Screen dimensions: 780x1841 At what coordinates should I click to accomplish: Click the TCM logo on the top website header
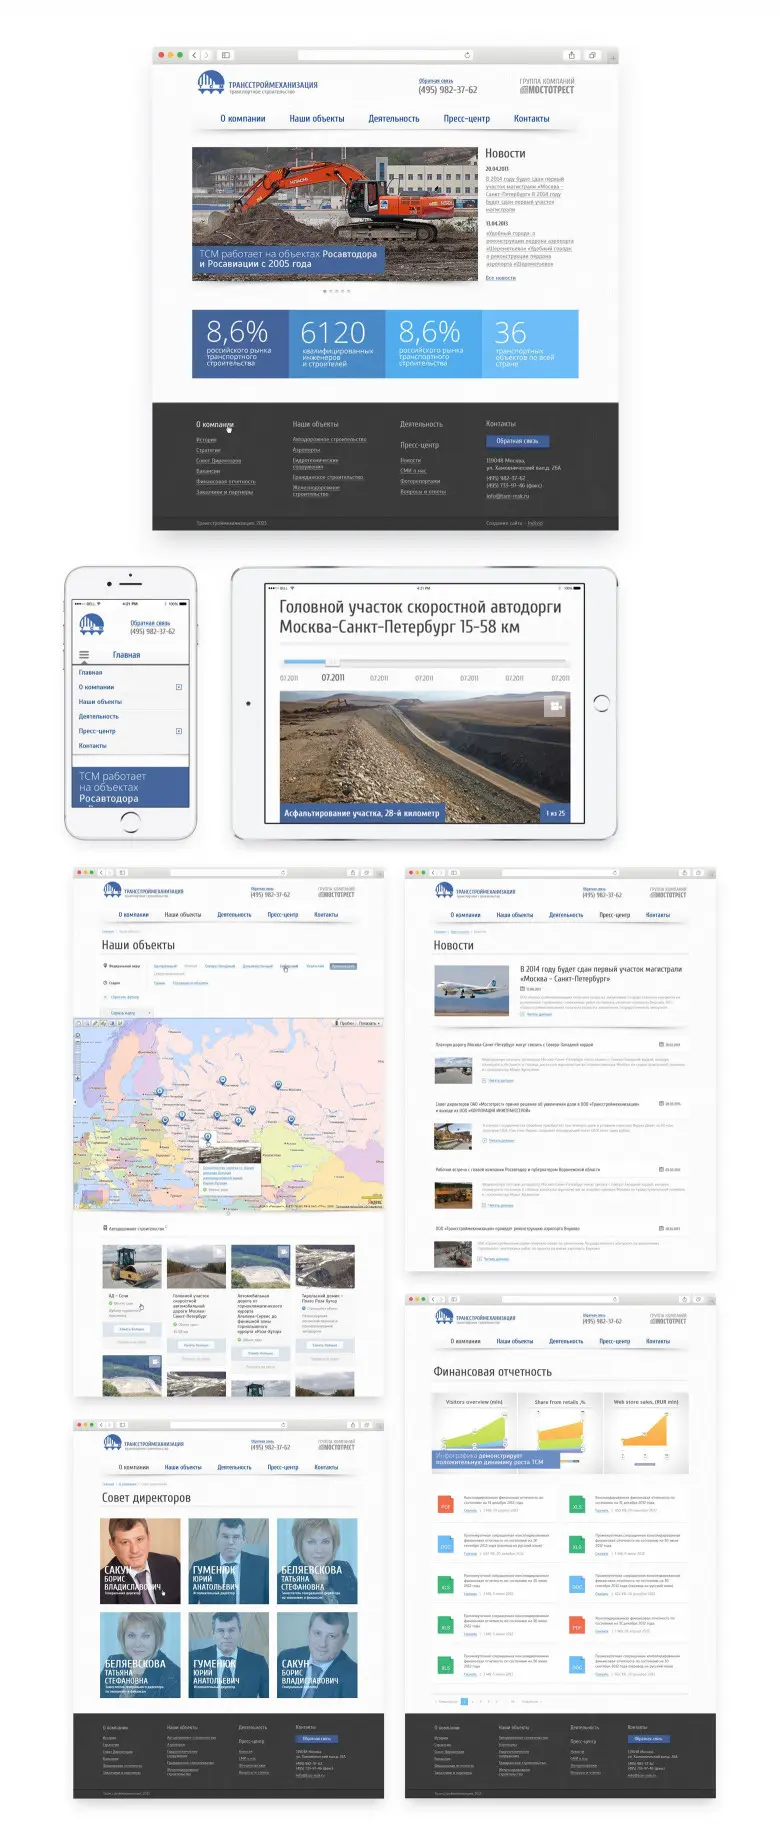click(210, 83)
